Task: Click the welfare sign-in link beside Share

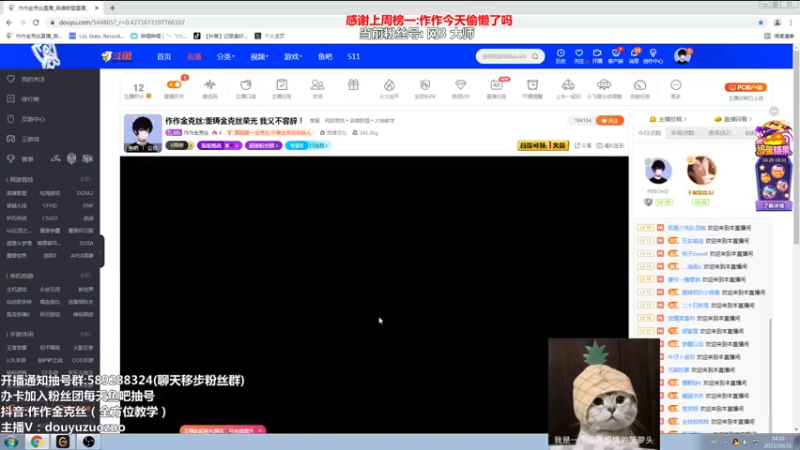Action: click(610, 145)
